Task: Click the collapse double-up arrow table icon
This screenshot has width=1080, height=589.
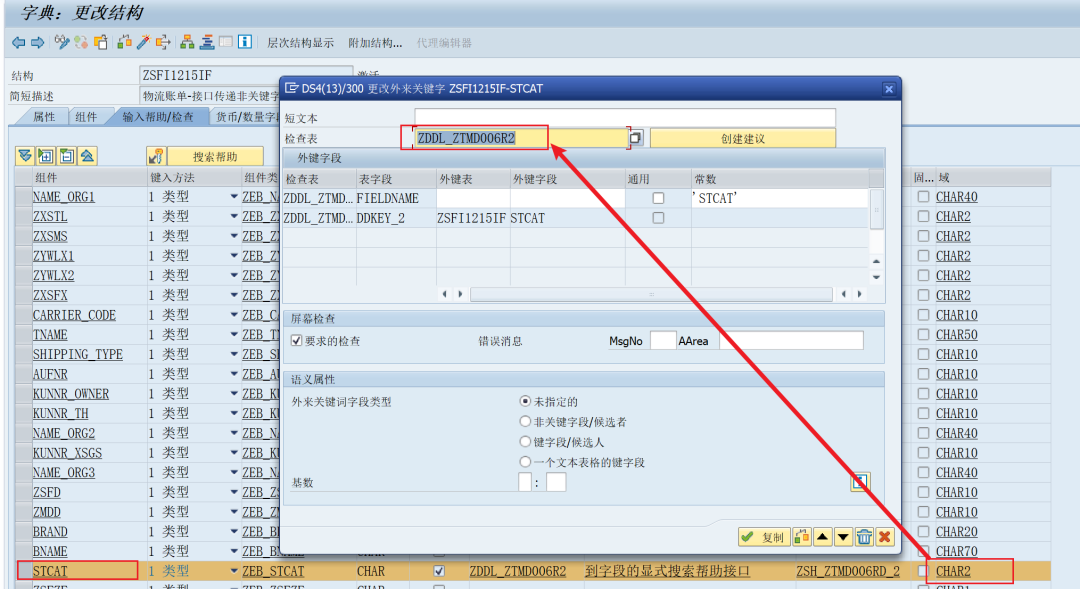Action: [x=87, y=156]
